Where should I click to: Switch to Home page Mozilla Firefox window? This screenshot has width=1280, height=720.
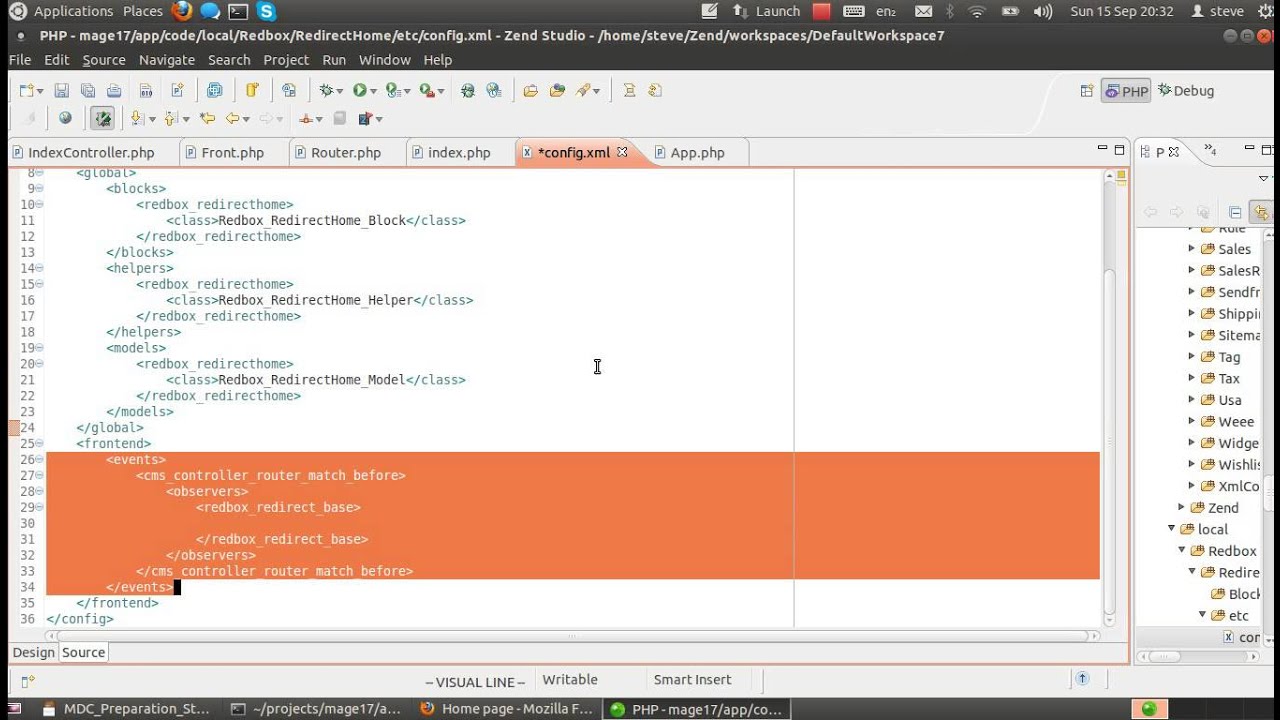coord(507,708)
